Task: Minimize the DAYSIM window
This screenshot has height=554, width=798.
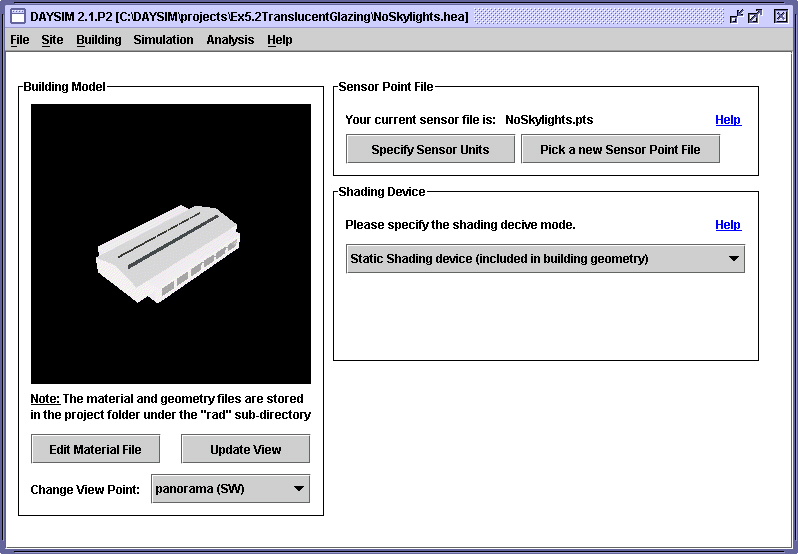Action: click(x=736, y=16)
